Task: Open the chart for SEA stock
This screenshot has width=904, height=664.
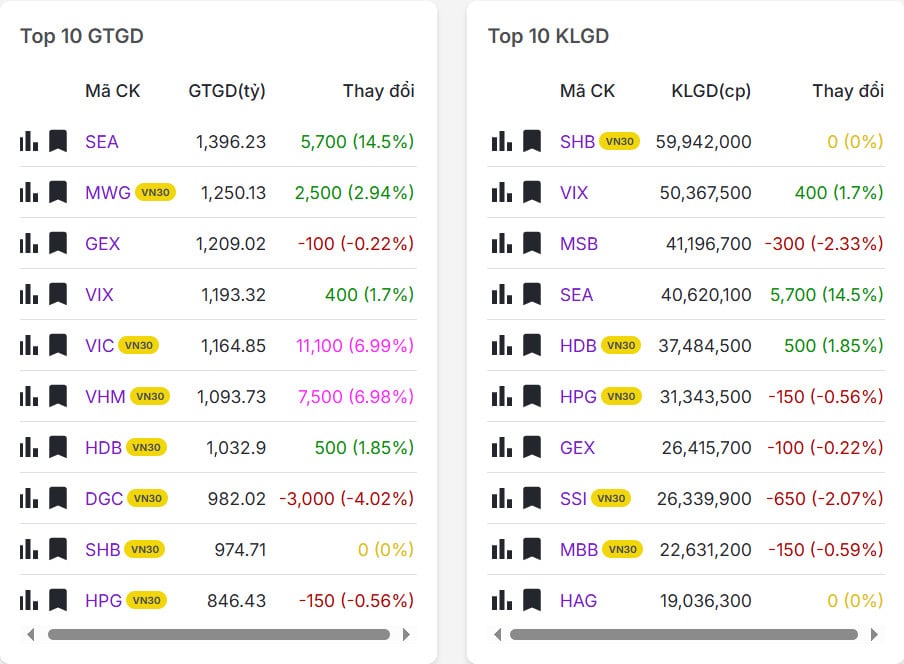Action: (x=28, y=141)
